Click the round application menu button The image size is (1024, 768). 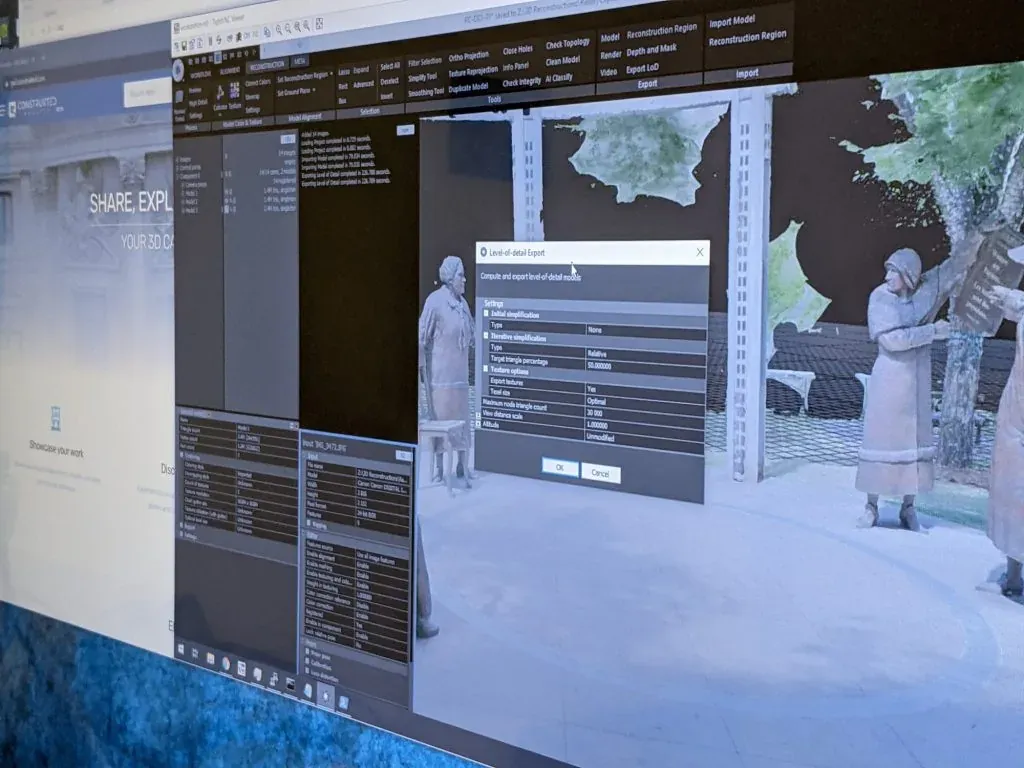pyautogui.click(x=178, y=70)
